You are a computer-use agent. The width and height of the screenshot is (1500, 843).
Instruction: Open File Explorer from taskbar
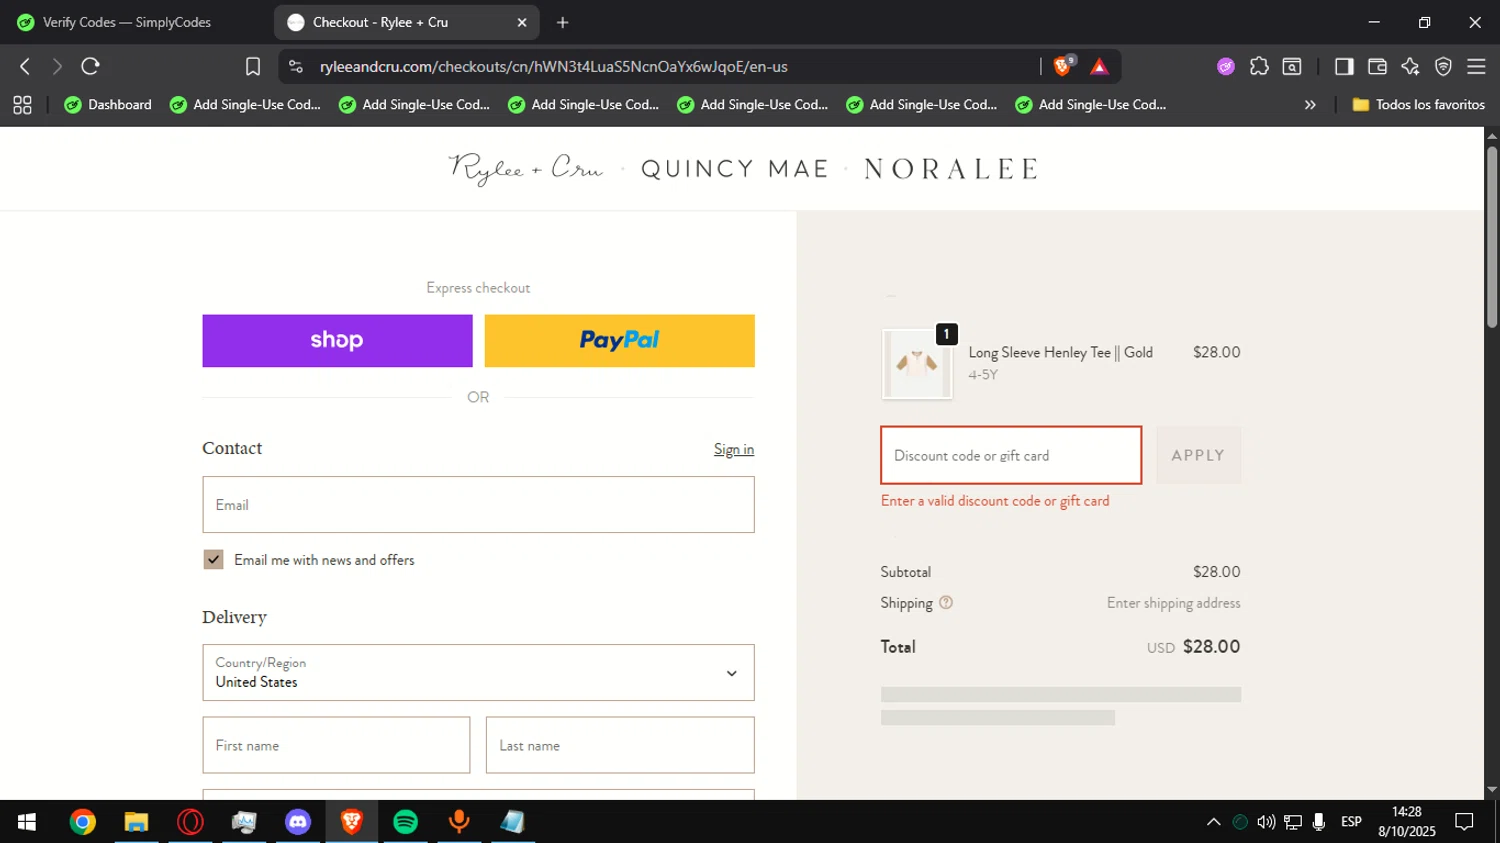click(136, 822)
